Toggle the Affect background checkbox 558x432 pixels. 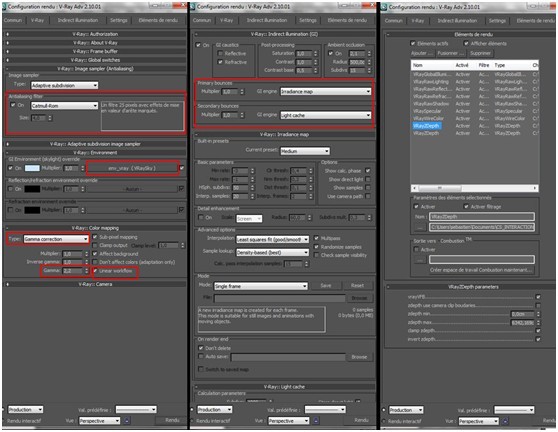click(x=95, y=254)
